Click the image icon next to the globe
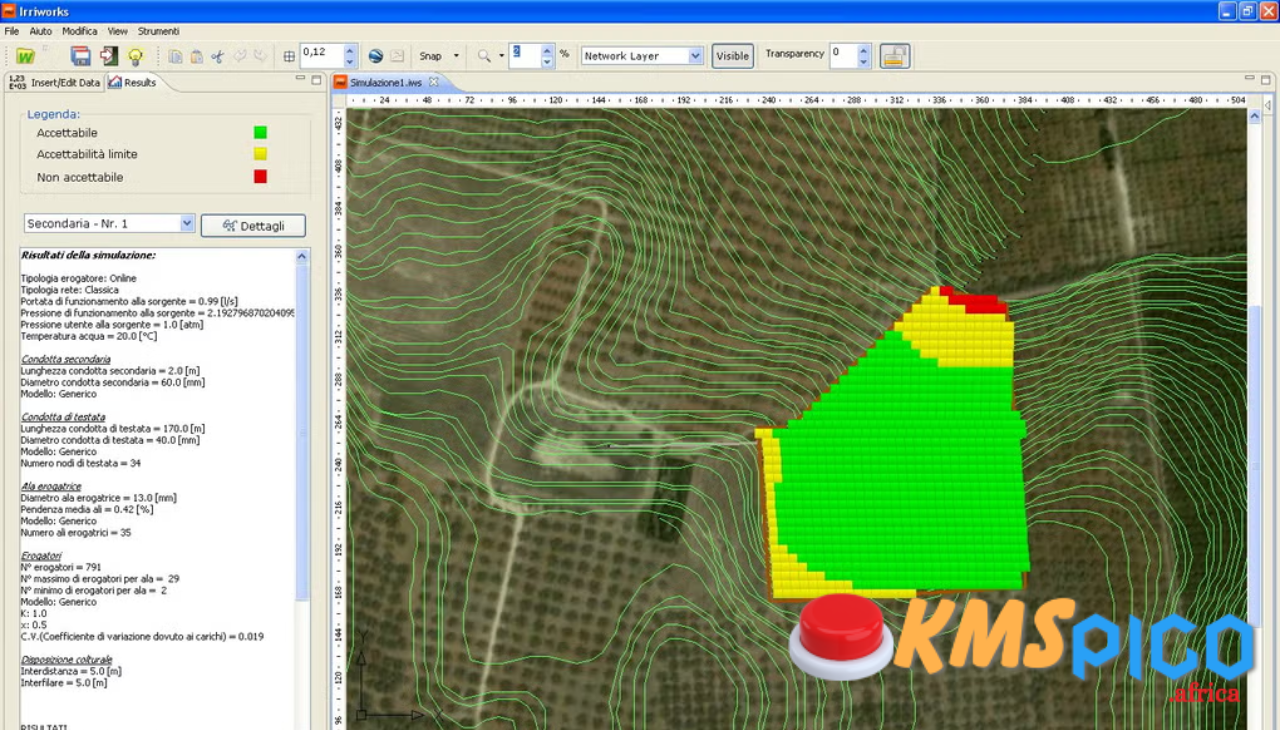This screenshot has height=730, width=1280. coord(397,56)
